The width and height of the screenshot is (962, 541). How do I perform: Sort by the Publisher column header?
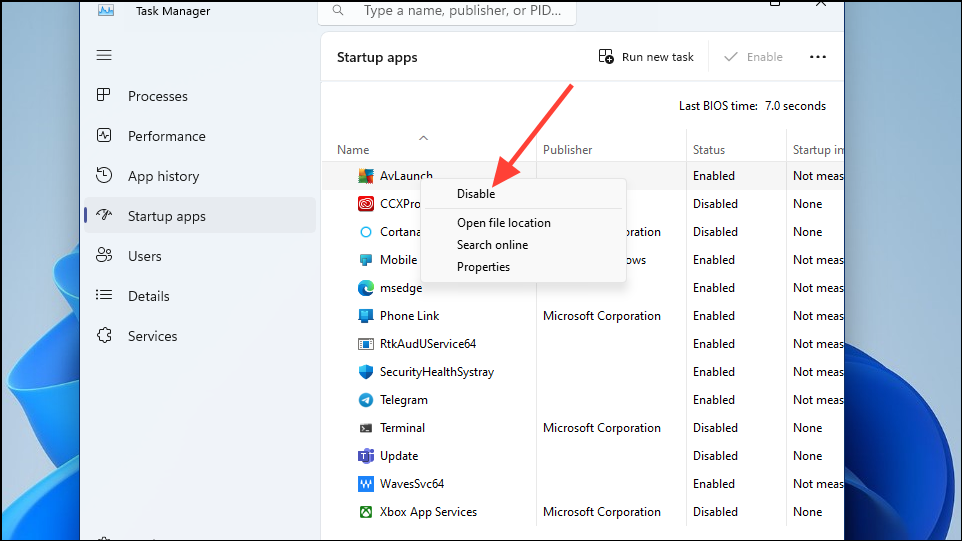568,150
